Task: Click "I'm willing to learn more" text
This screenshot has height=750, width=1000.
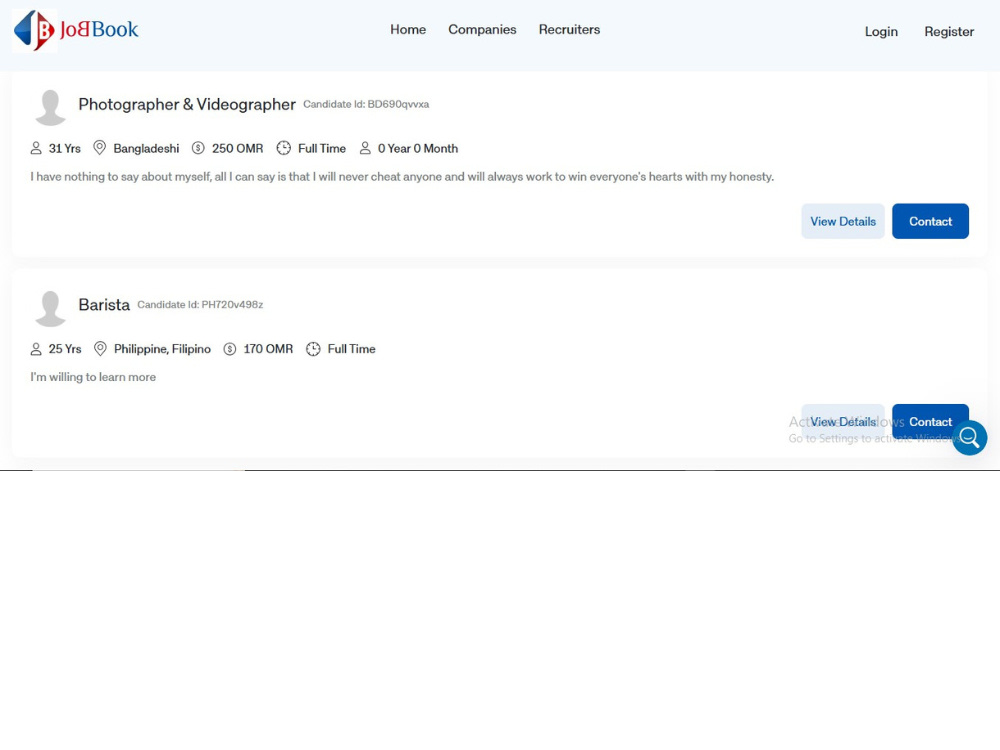Action: pyautogui.click(x=93, y=377)
